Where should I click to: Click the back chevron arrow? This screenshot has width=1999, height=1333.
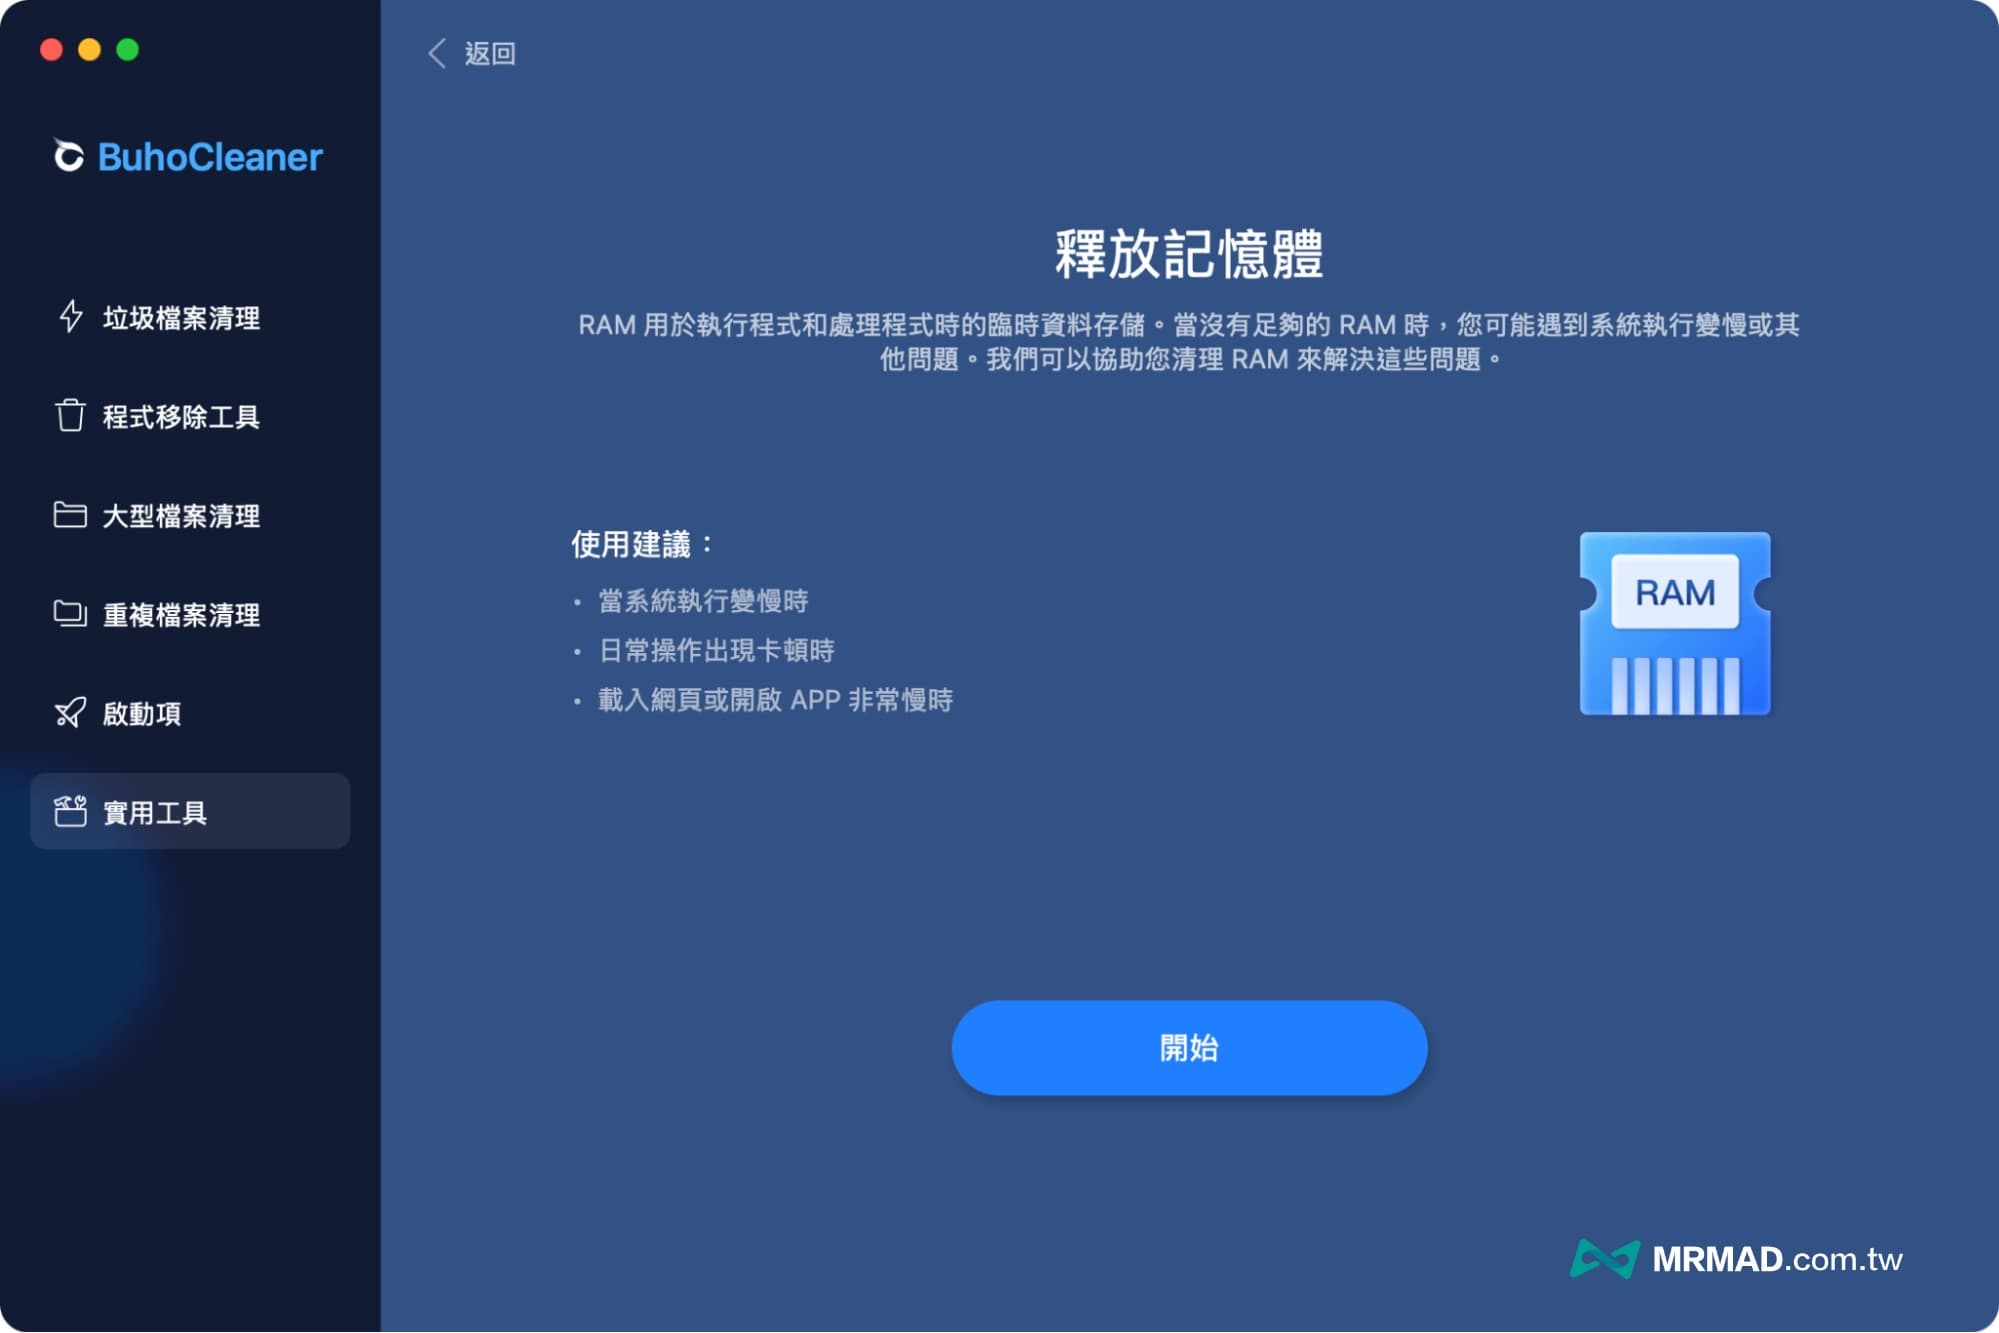437,53
